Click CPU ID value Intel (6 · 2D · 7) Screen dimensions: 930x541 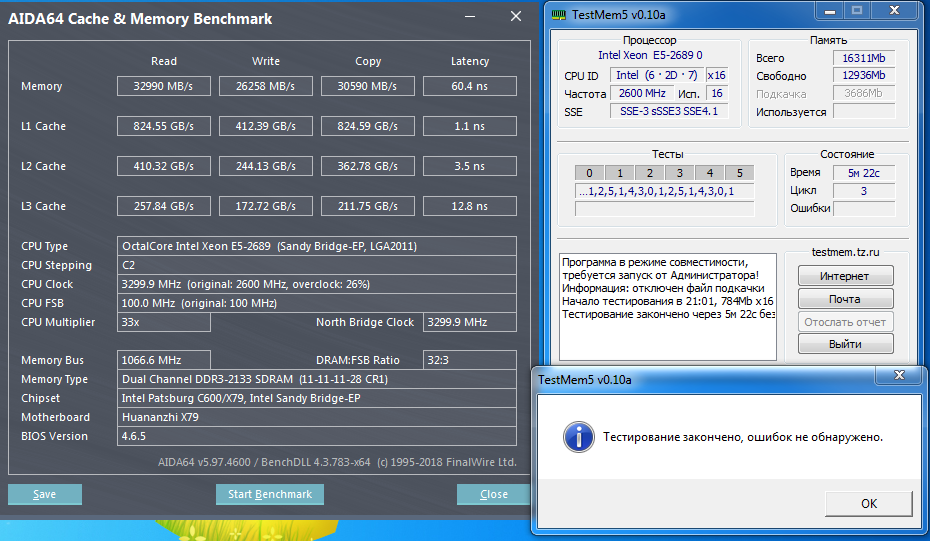[x=657, y=75]
